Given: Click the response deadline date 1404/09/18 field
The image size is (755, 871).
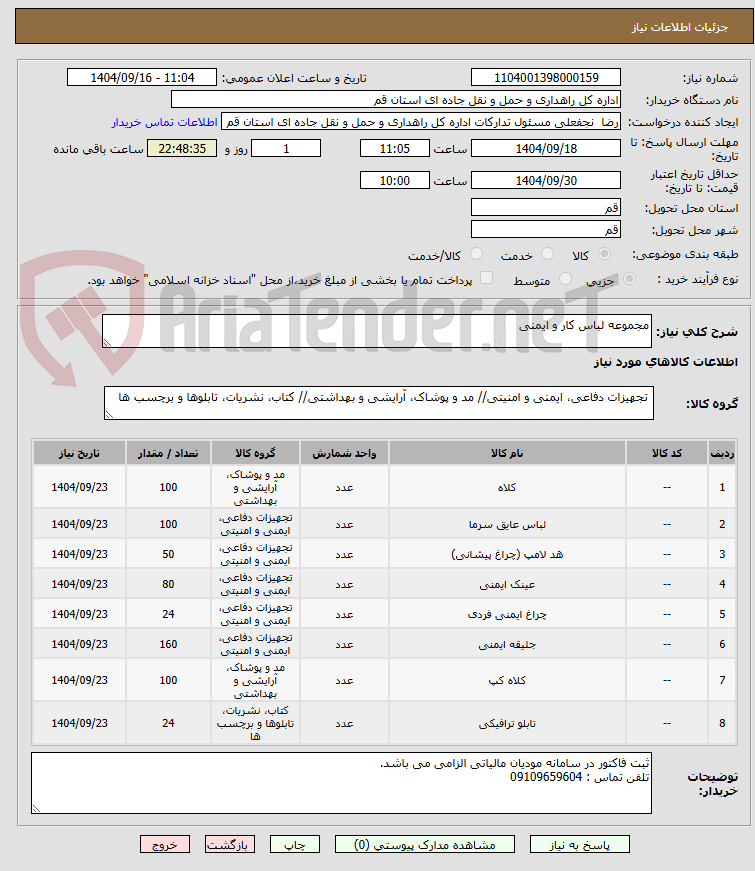Looking at the screenshot, I should [546, 148].
